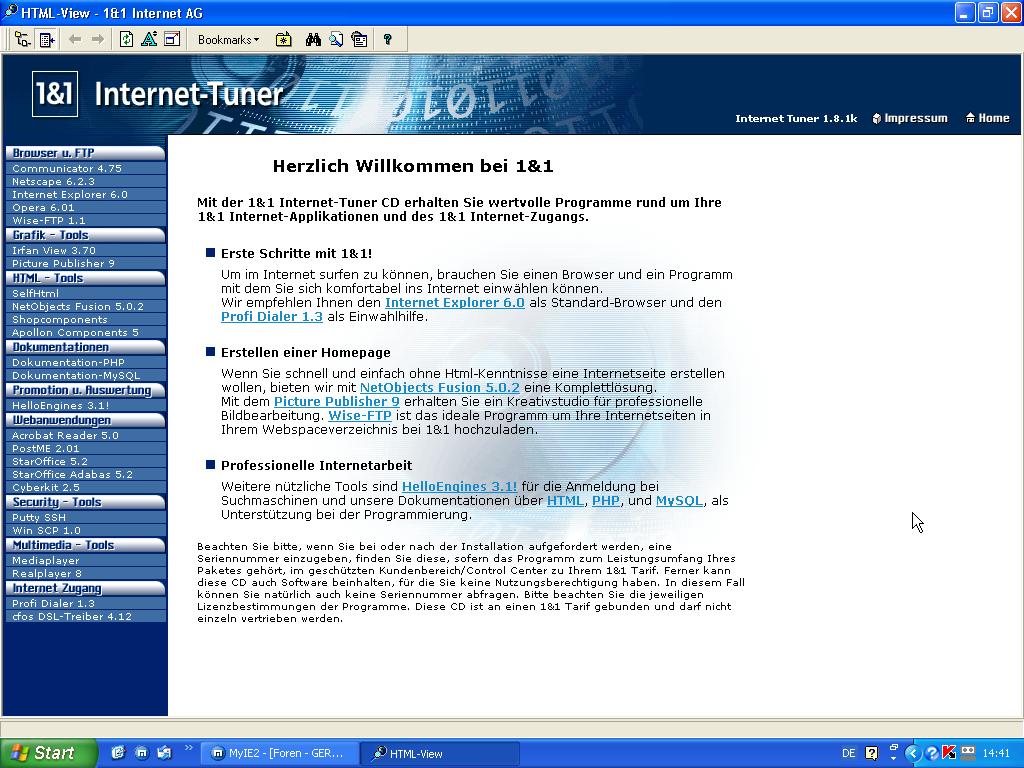
Task: Open PostME 2.01 in sidebar
Action: coord(85,449)
